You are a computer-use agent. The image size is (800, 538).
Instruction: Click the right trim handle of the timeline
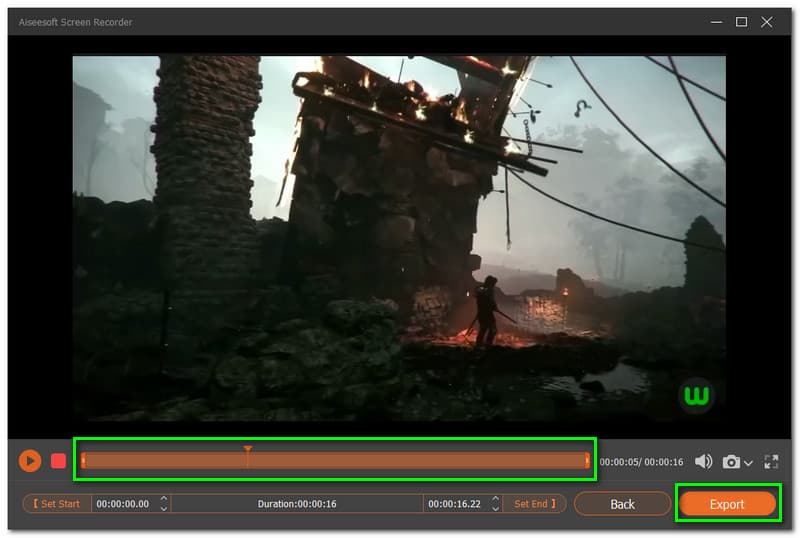point(587,461)
